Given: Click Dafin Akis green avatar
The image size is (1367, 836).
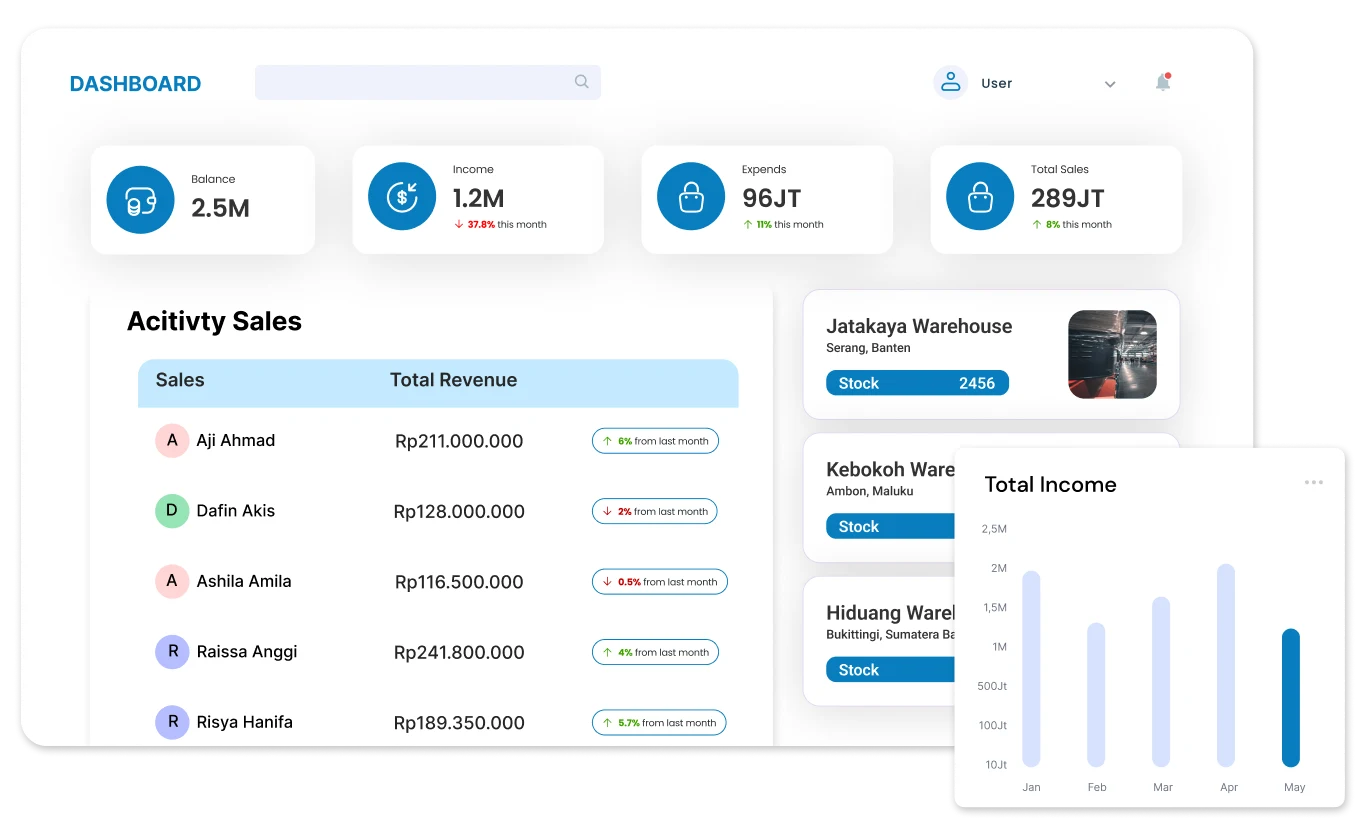Looking at the screenshot, I should pos(172,511).
